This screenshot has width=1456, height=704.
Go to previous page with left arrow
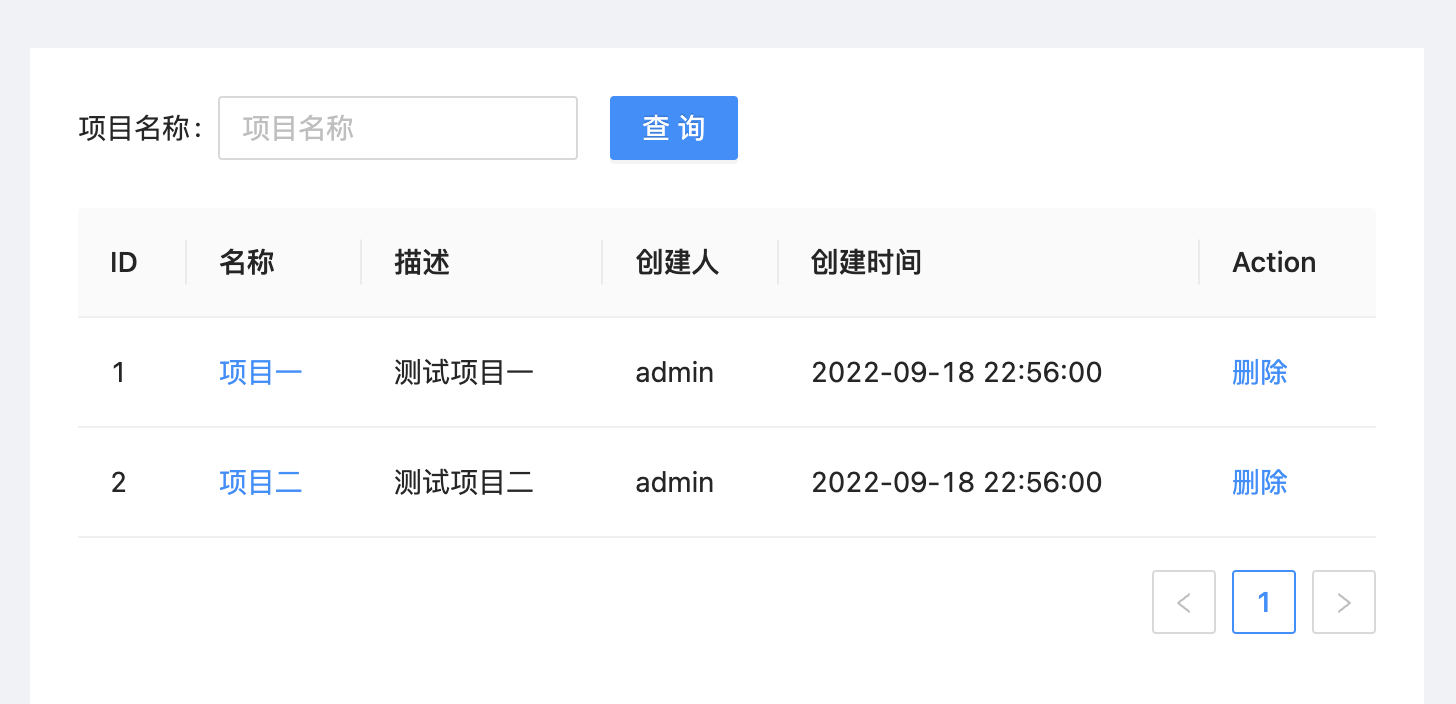coord(1184,602)
